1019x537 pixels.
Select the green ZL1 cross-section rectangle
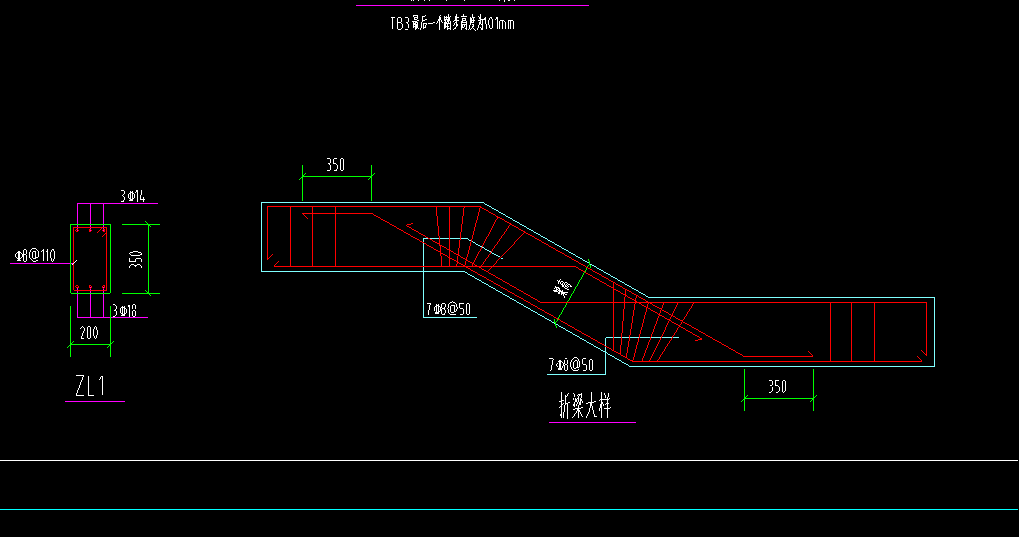point(90,259)
